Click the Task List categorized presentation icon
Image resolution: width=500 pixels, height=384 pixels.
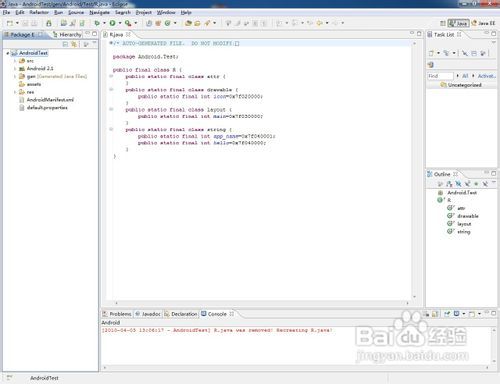pyautogui.click(x=446, y=53)
